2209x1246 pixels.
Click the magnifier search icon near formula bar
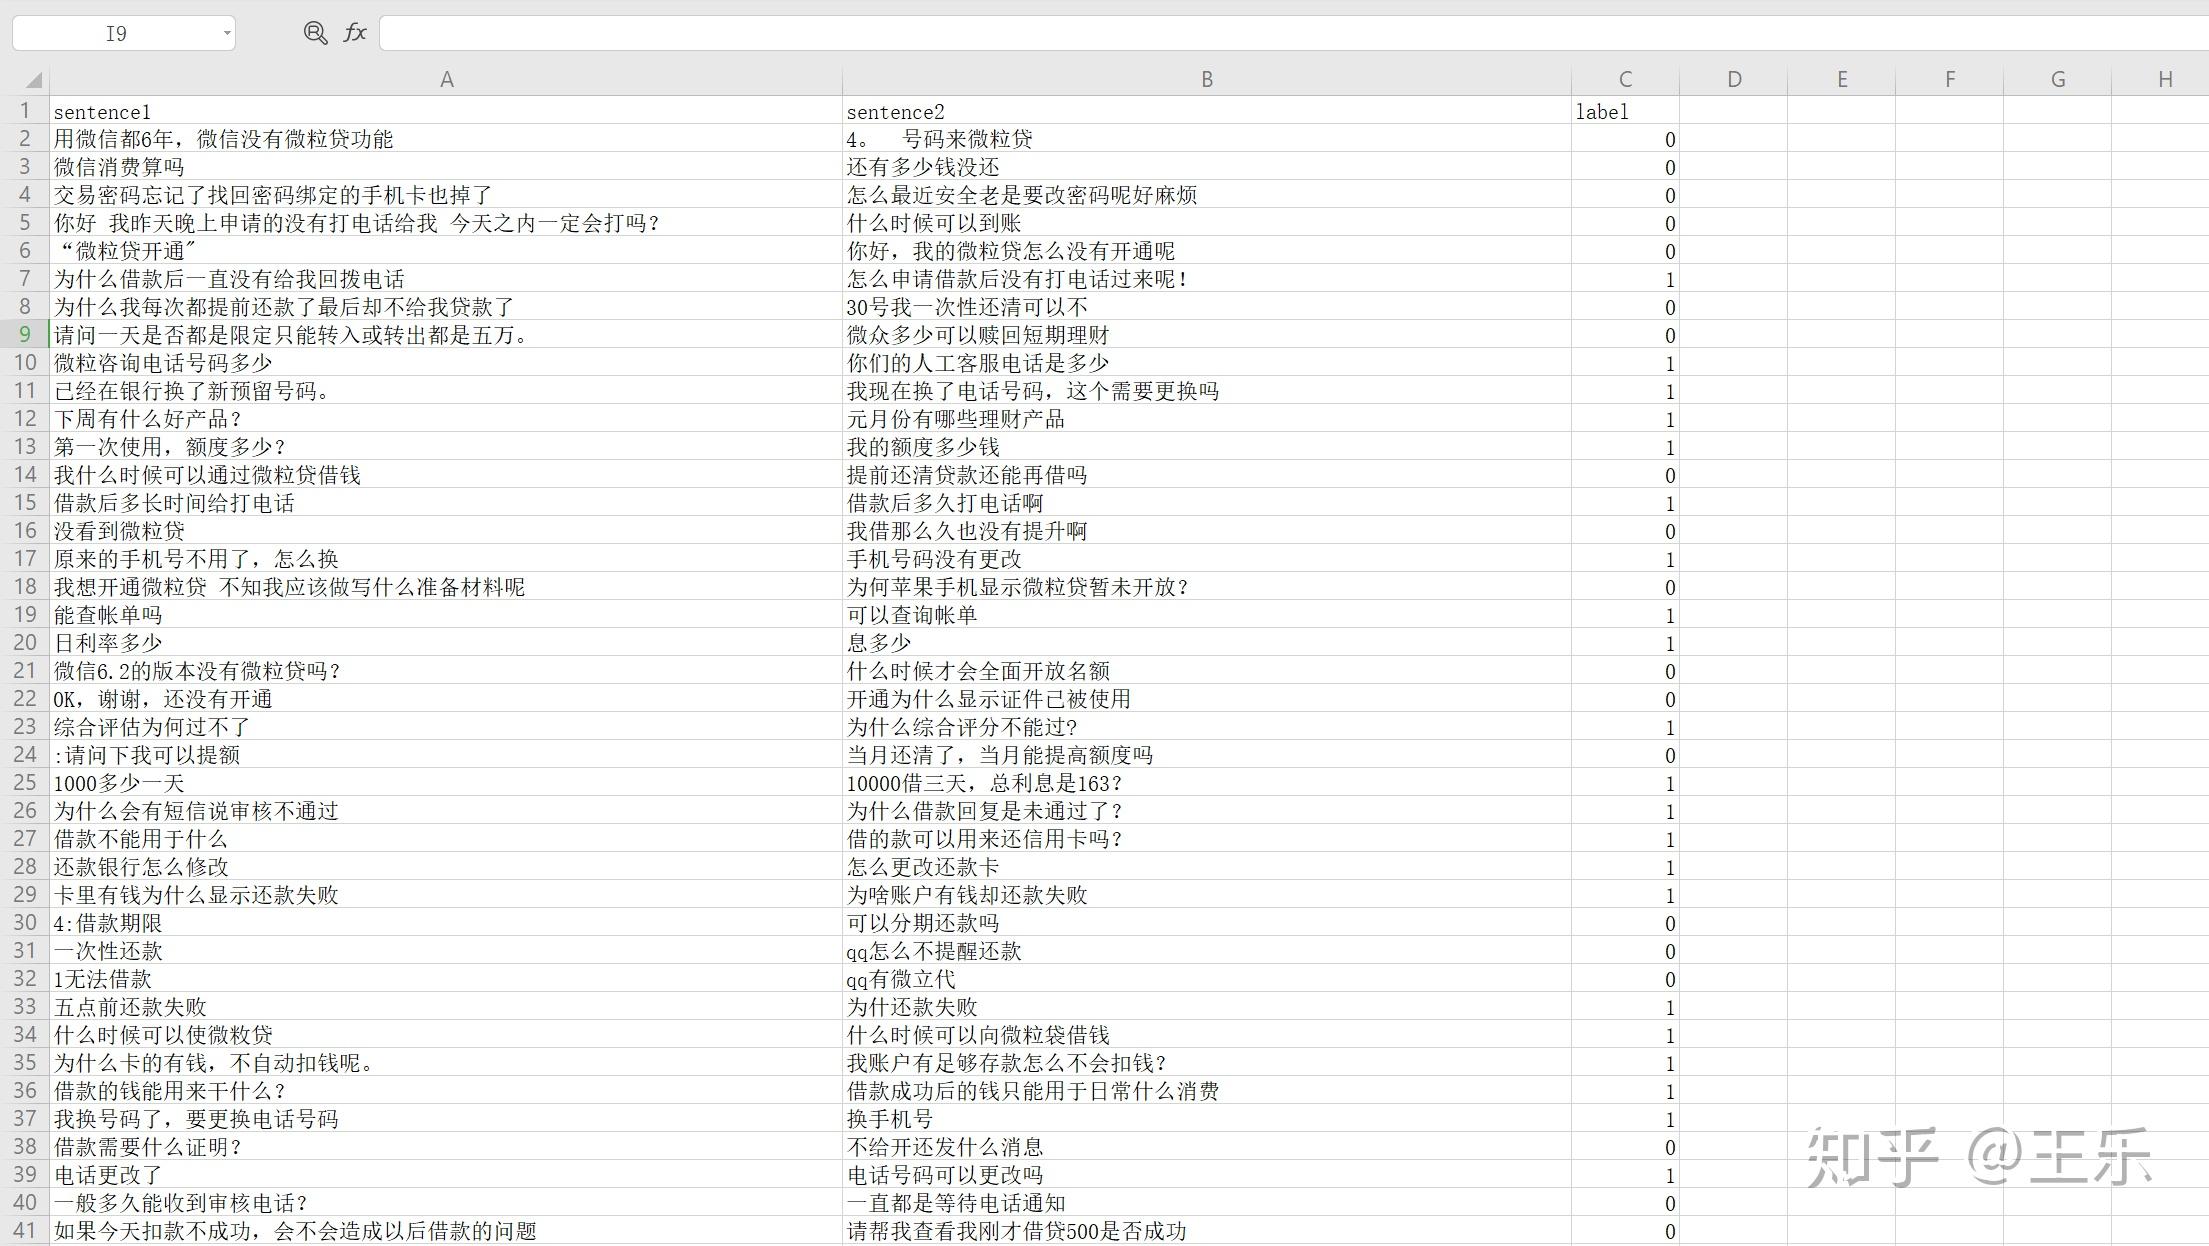[x=315, y=32]
